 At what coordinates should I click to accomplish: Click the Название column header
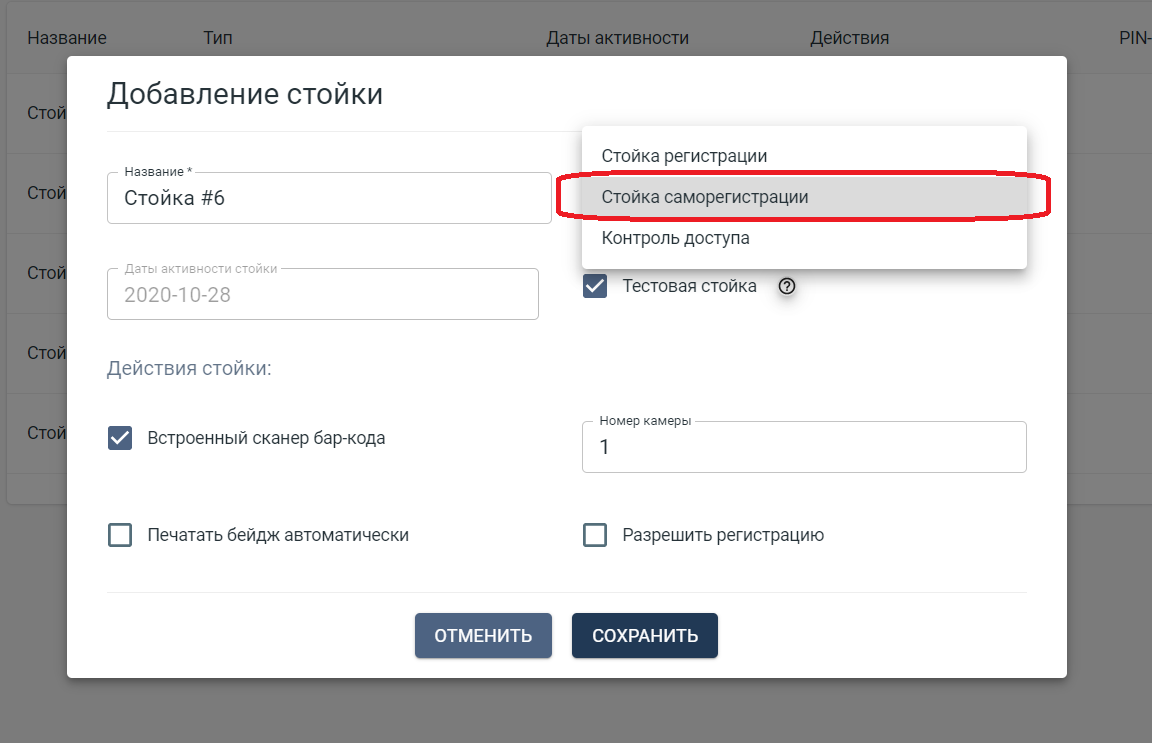[65, 37]
